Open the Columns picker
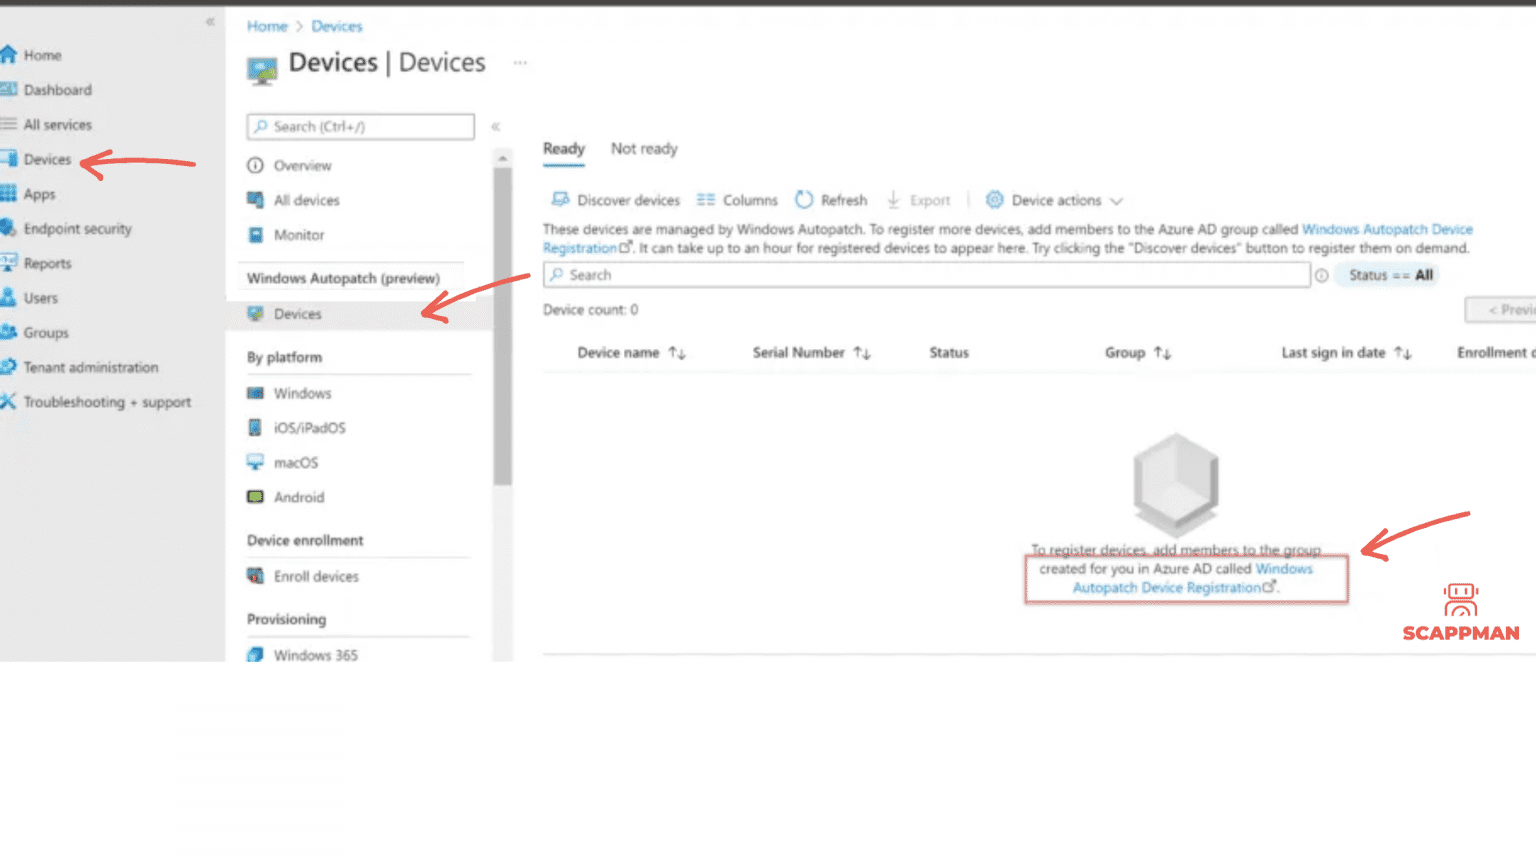The height and width of the screenshot is (864, 1536). point(737,200)
